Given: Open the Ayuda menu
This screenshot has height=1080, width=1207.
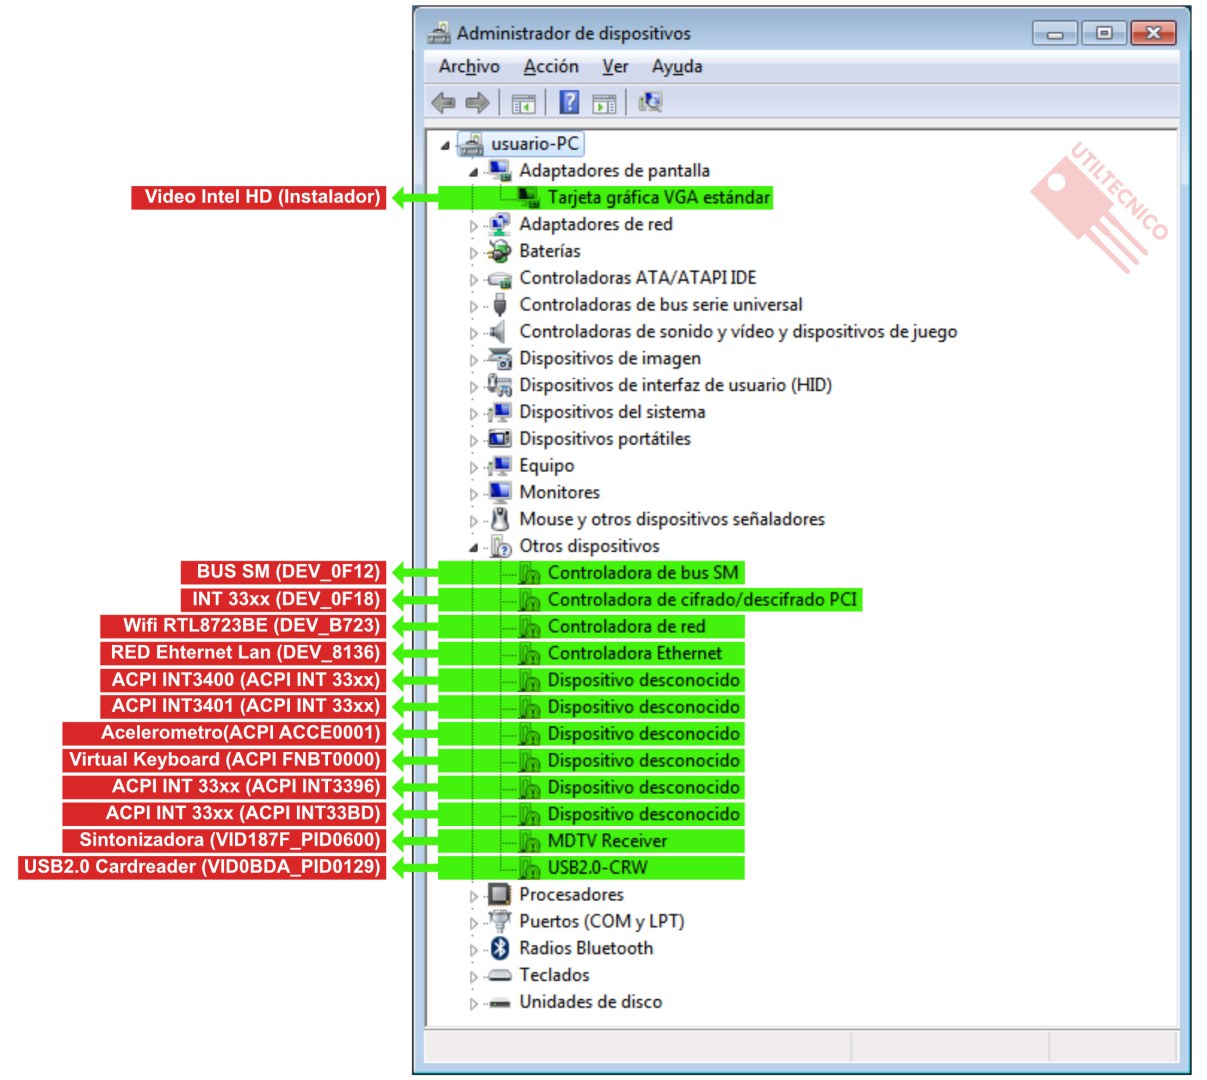Looking at the screenshot, I should (x=677, y=67).
